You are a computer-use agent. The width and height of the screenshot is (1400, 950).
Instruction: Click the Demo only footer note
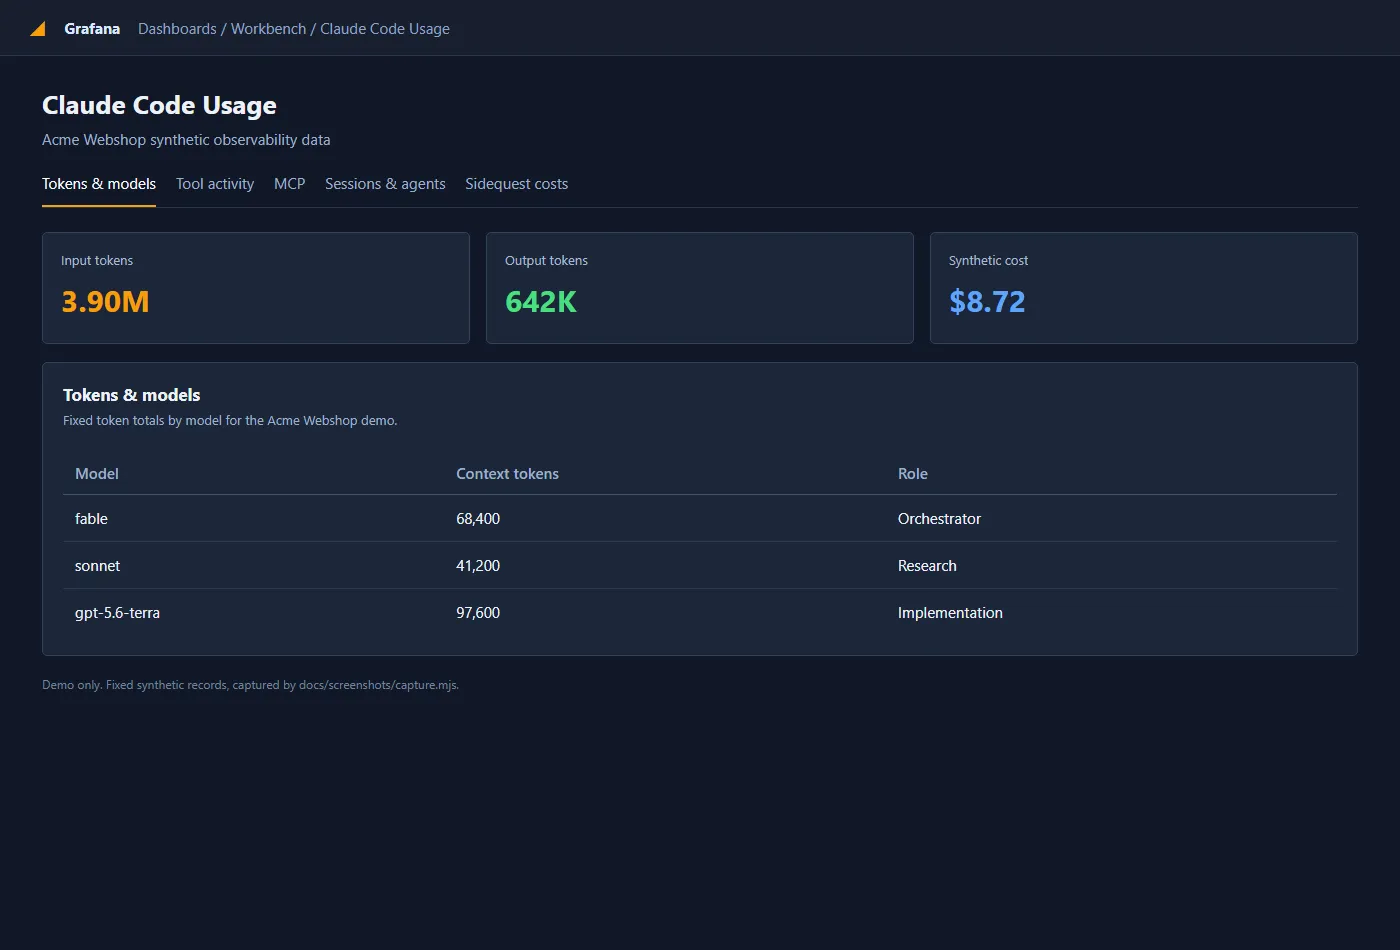[x=250, y=685]
